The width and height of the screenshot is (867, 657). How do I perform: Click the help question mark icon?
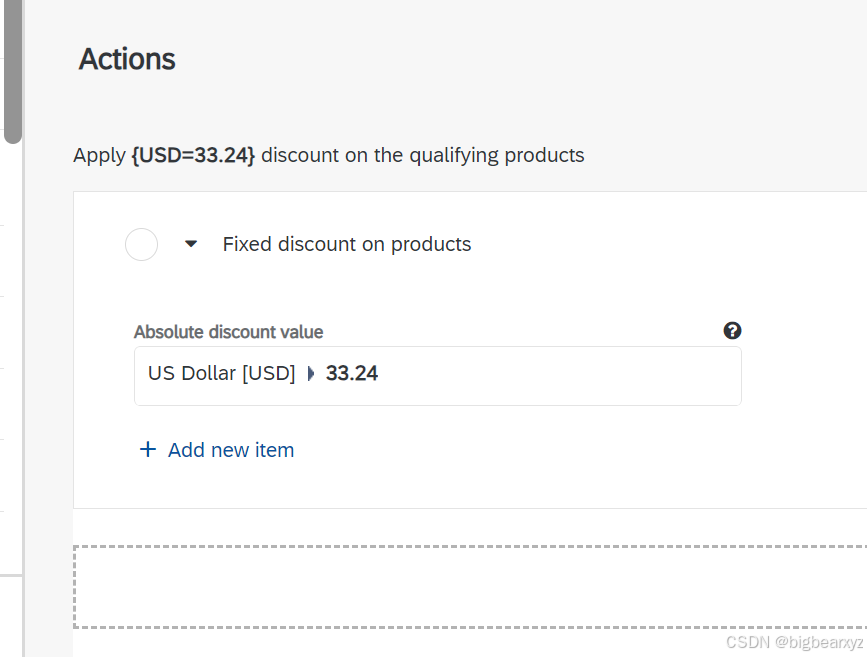(x=732, y=331)
